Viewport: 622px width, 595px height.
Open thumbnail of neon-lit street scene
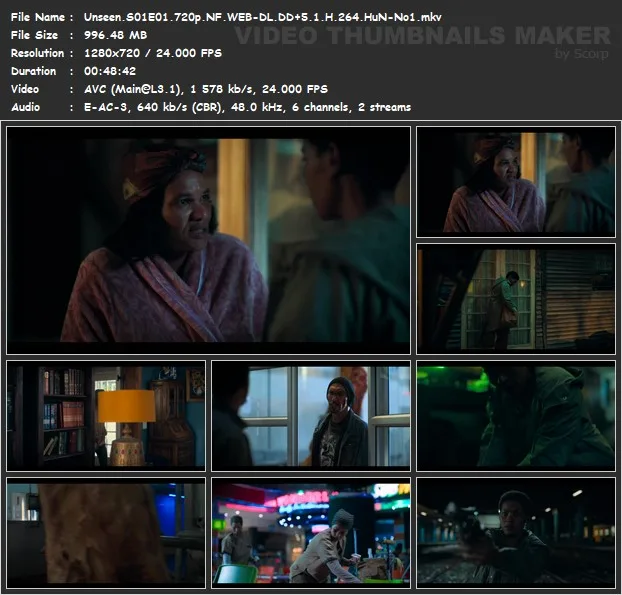tap(311, 533)
